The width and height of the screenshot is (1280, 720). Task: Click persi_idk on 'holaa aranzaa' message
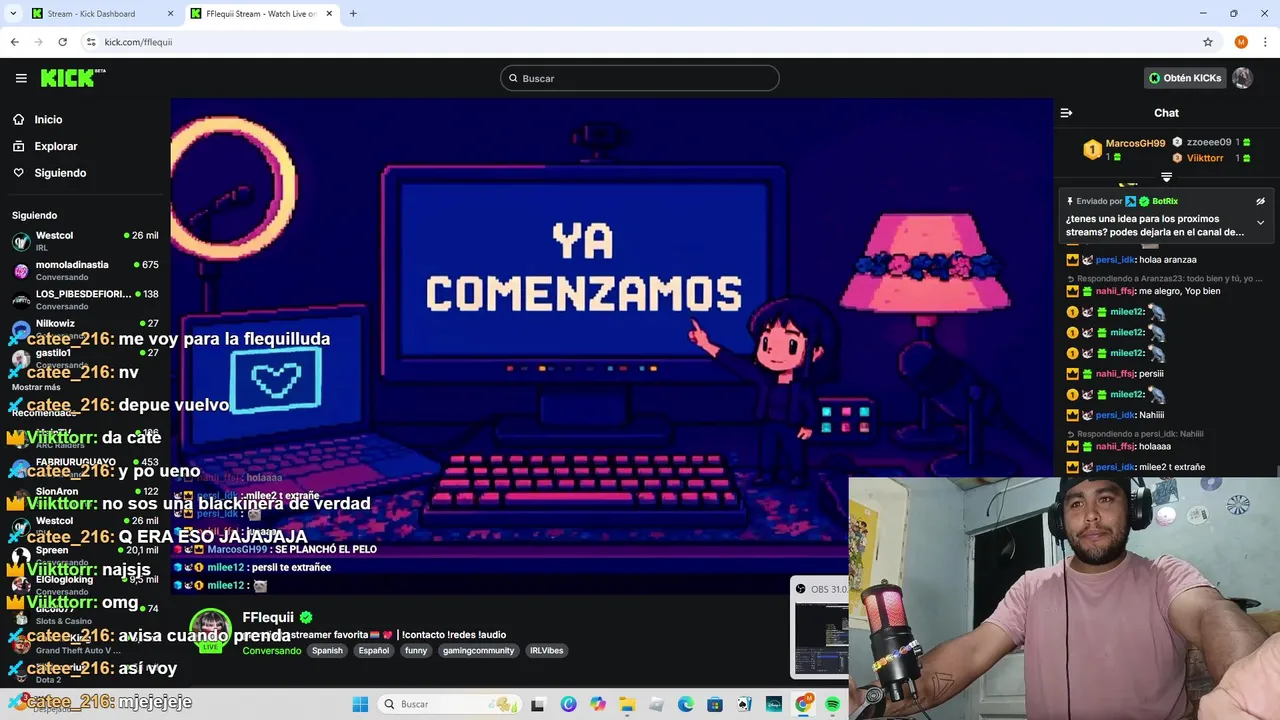pos(1115,259)
